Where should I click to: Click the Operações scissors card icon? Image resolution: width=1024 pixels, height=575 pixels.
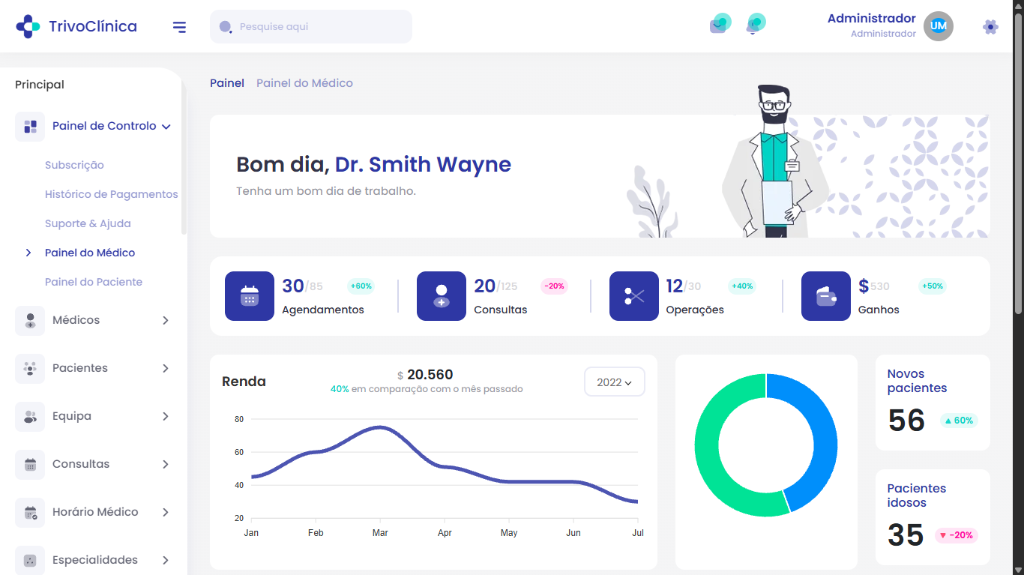point(633,296)
